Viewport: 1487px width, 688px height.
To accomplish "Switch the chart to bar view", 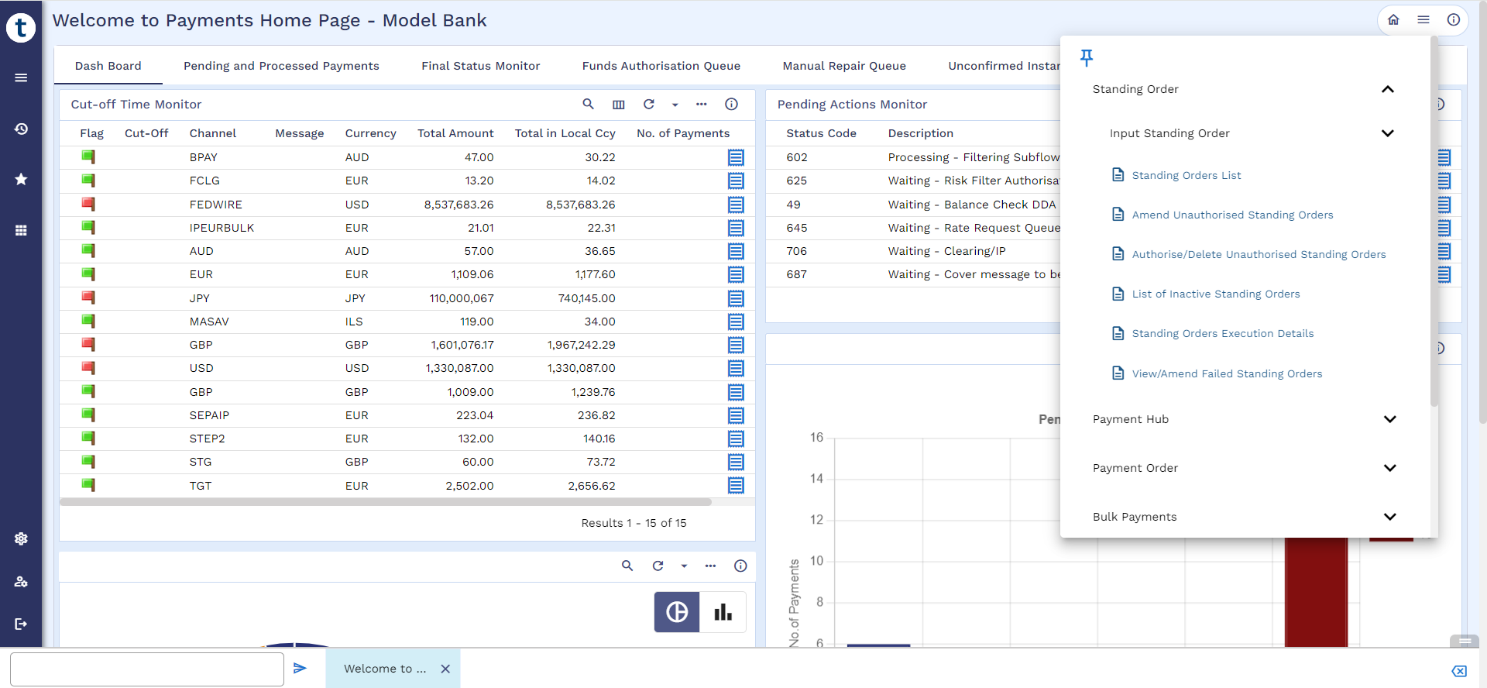I will click(723, 612).
